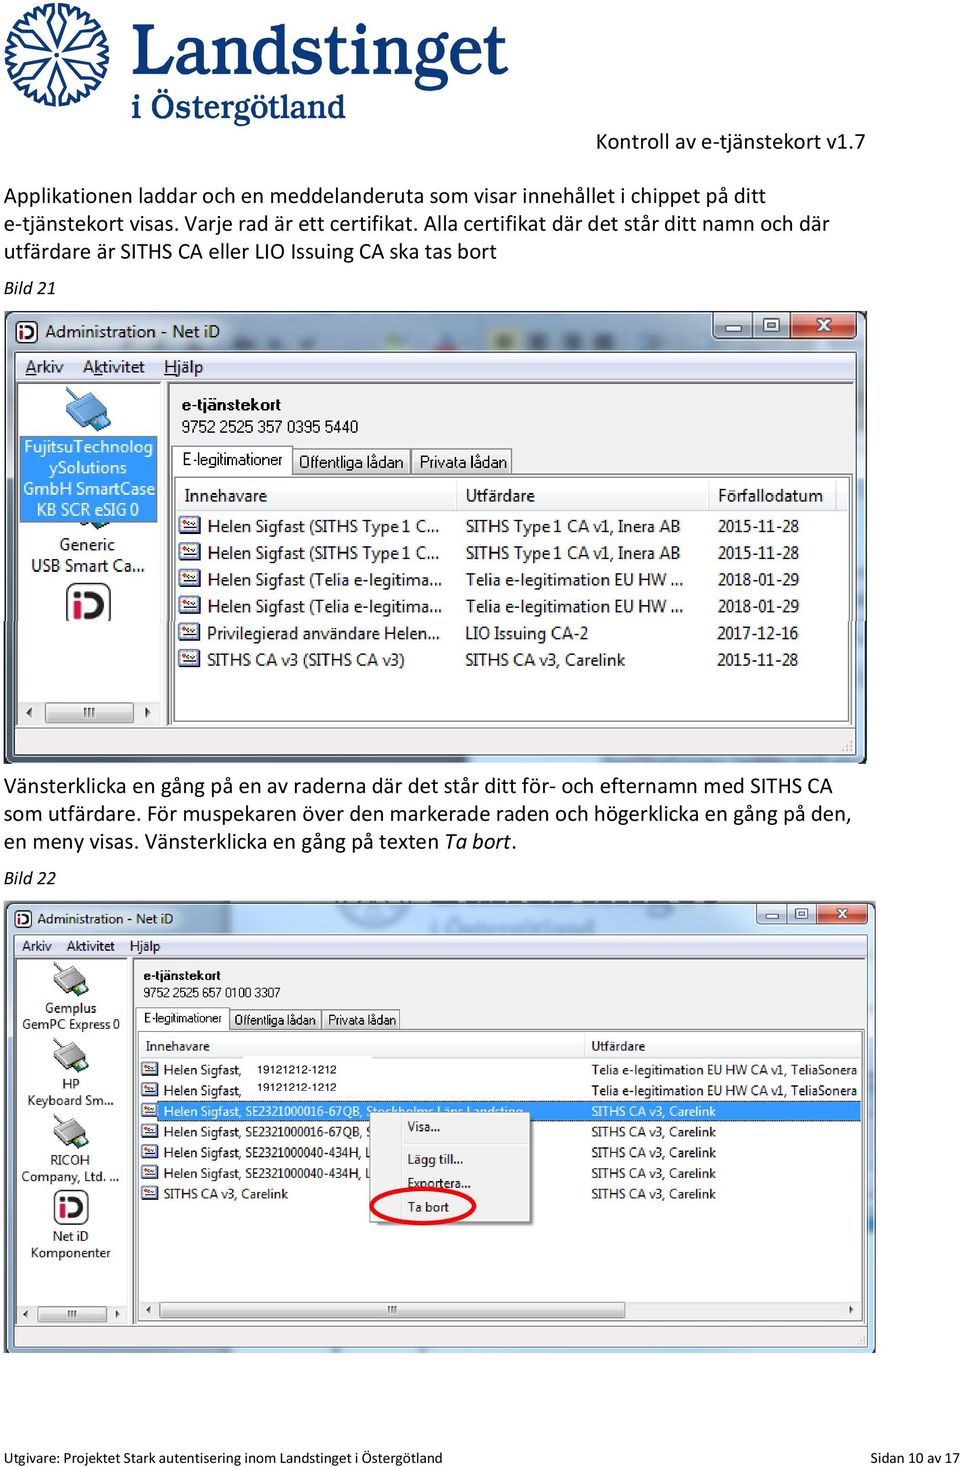Select SITHS CA v3, Carelink row in Bild 22

coord(500,1194)
